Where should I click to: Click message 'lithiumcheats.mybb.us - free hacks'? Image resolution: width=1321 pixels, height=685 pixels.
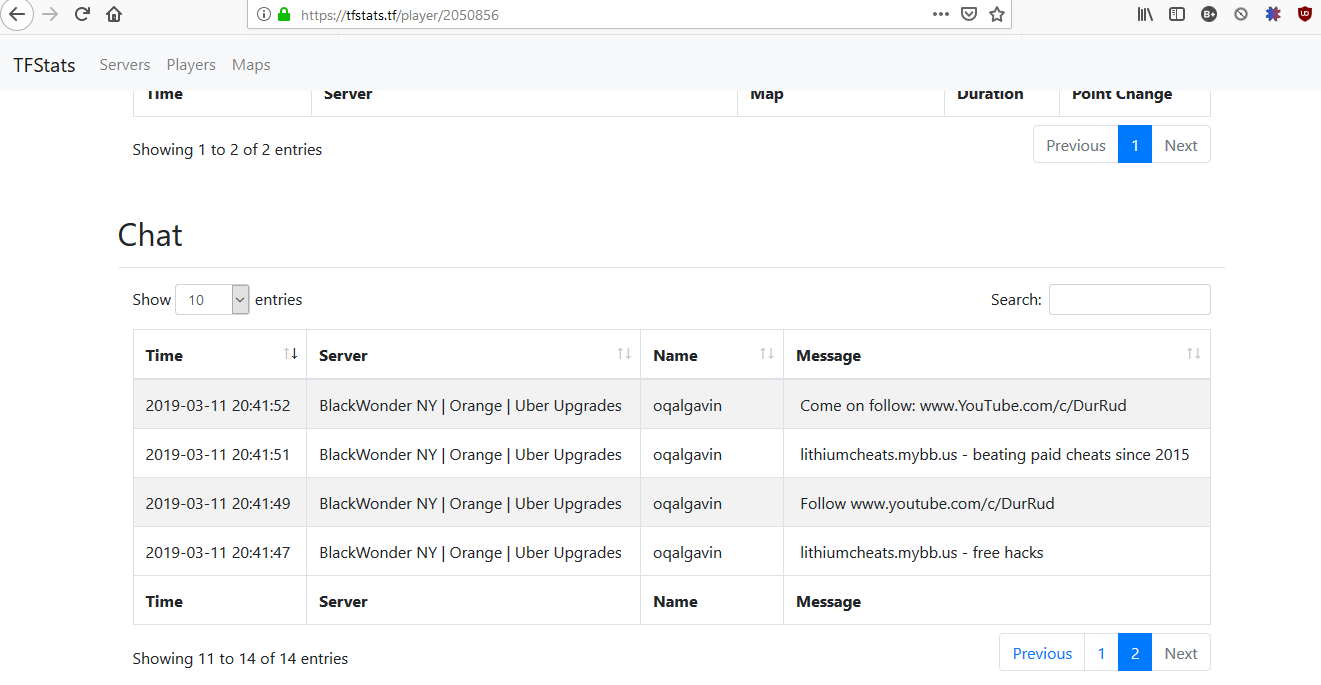[922, 552]
